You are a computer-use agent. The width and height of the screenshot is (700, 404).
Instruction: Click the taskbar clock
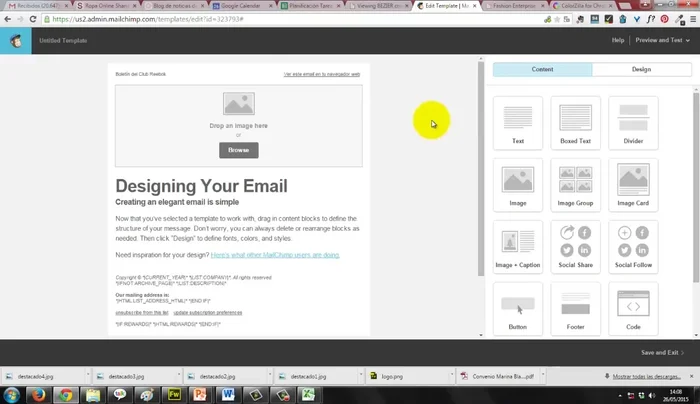click(x=676, y=396)
